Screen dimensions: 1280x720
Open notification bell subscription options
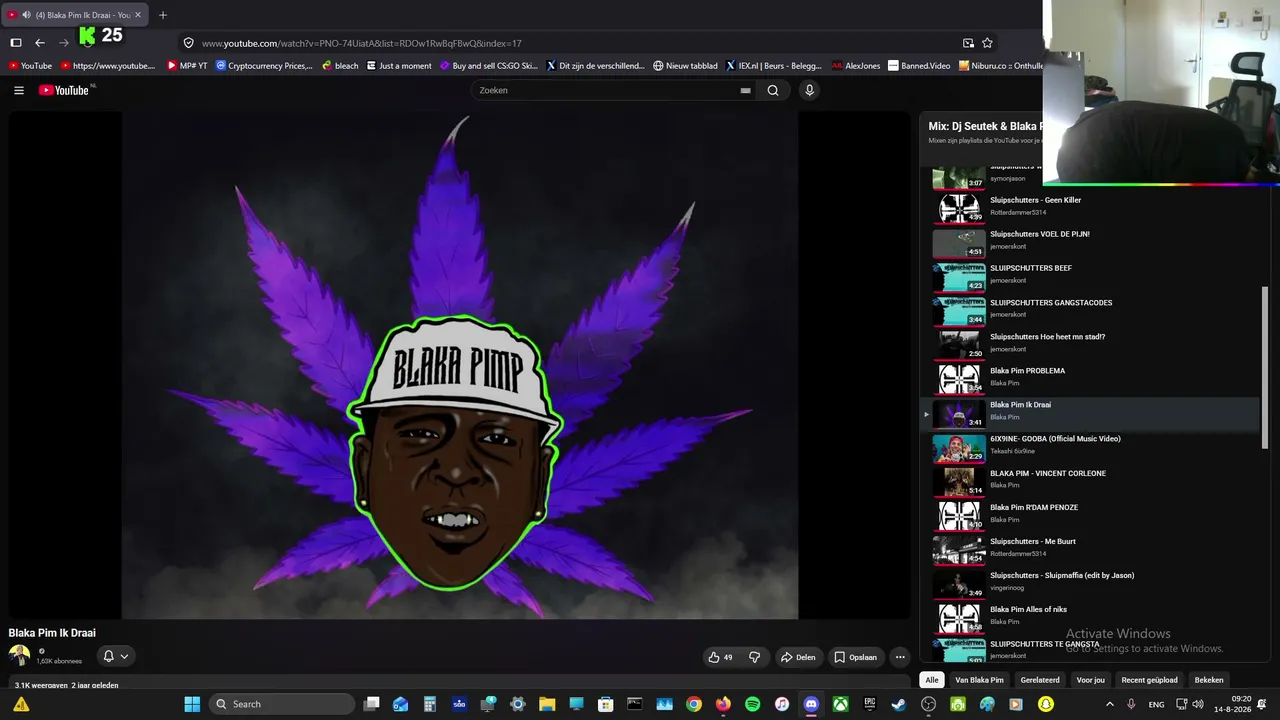click(115, 656)
